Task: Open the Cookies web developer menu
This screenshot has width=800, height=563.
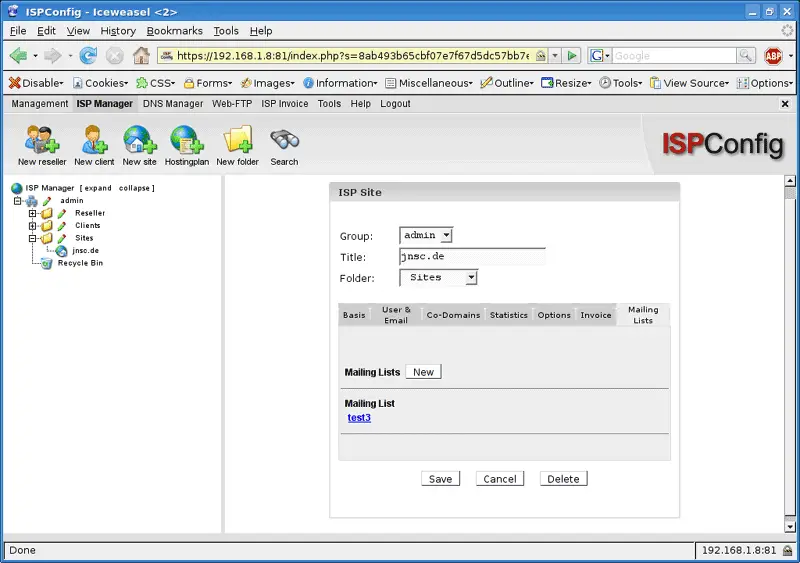Action: point(101,83)
